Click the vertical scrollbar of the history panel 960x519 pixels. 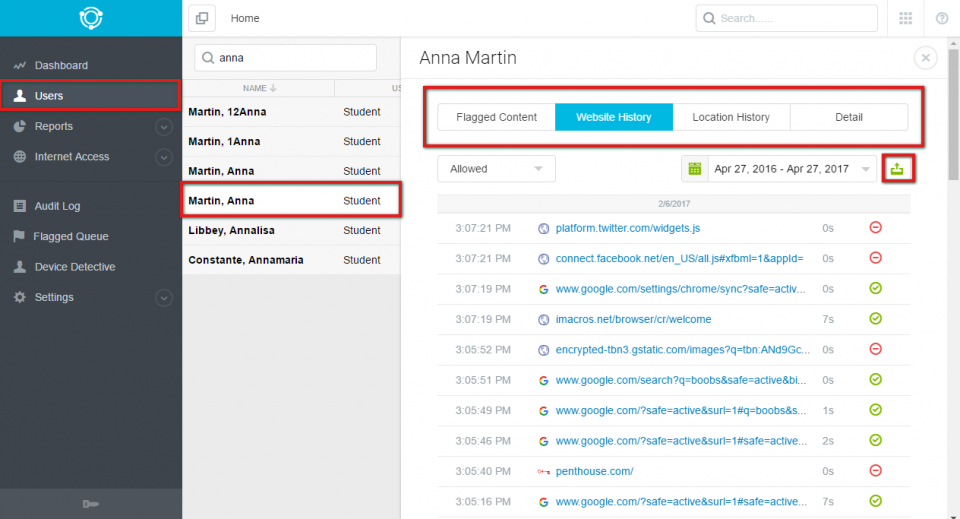click(953, 115)
